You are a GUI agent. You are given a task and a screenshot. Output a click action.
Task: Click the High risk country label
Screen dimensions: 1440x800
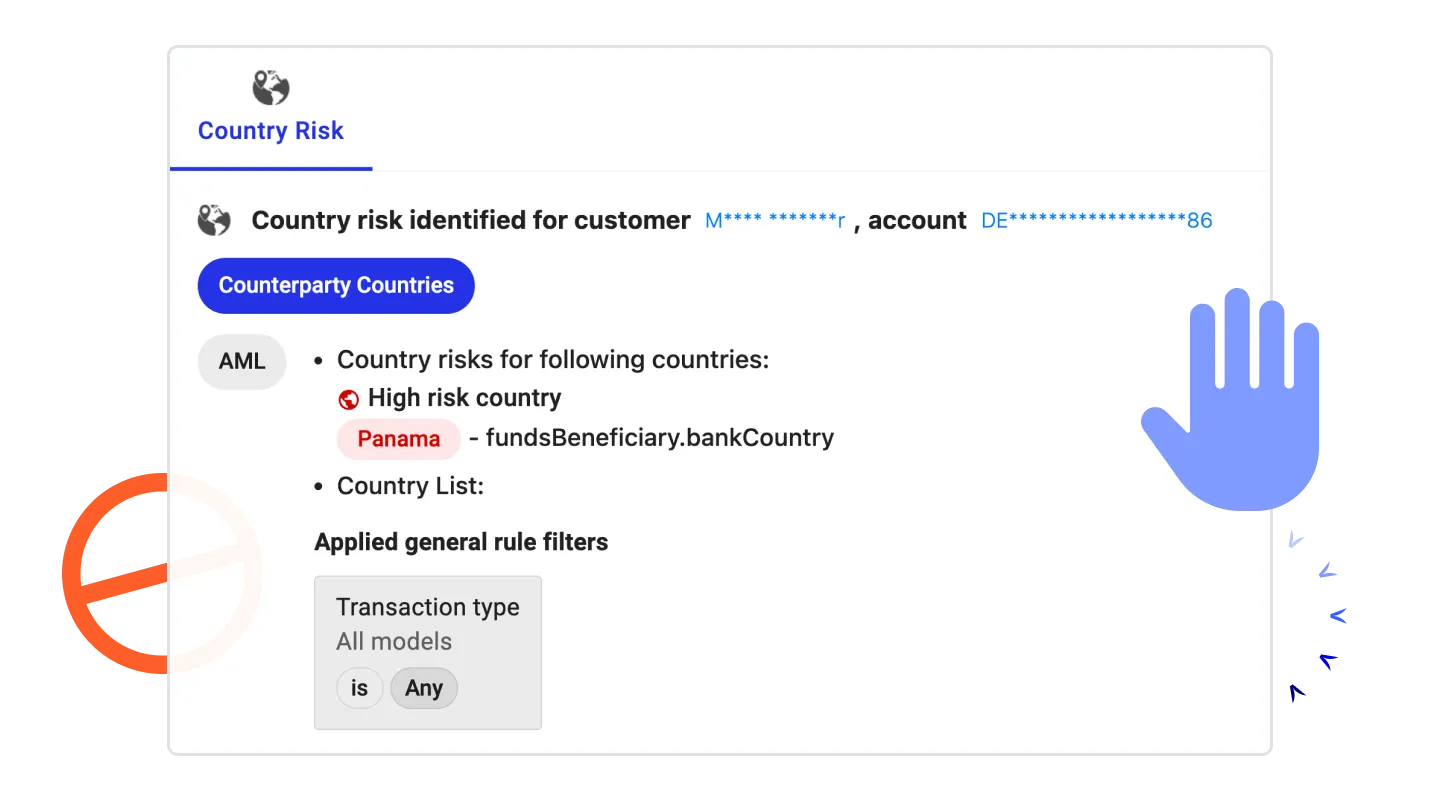pyautogui.click(x=464, y=398)
